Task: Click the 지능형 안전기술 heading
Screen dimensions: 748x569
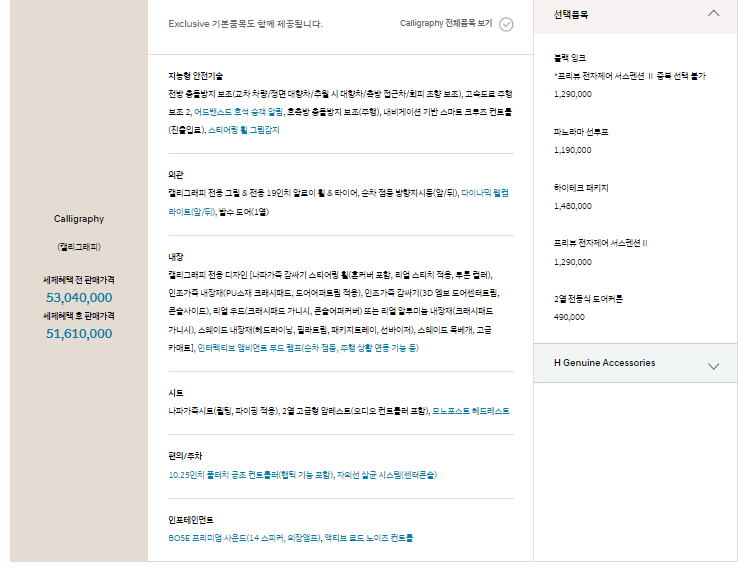Action: 196,76
